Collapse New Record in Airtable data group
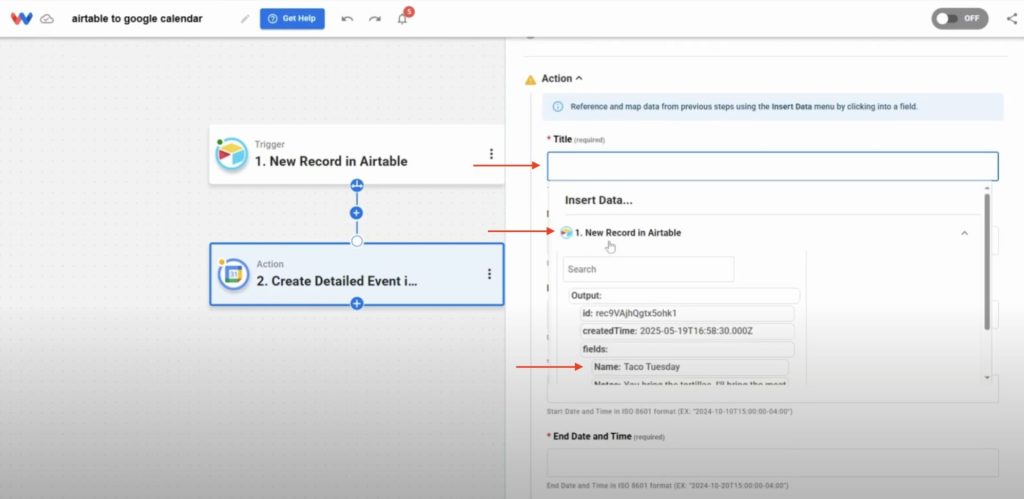The height and width of the screenshot is (499, 1024). (965, 233)
